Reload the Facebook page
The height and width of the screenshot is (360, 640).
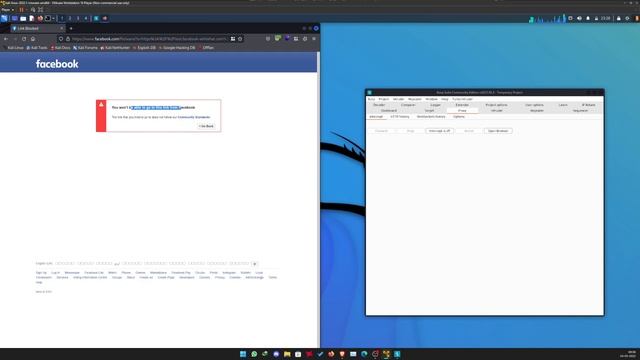pyautogui.click(x=24, y=39)
